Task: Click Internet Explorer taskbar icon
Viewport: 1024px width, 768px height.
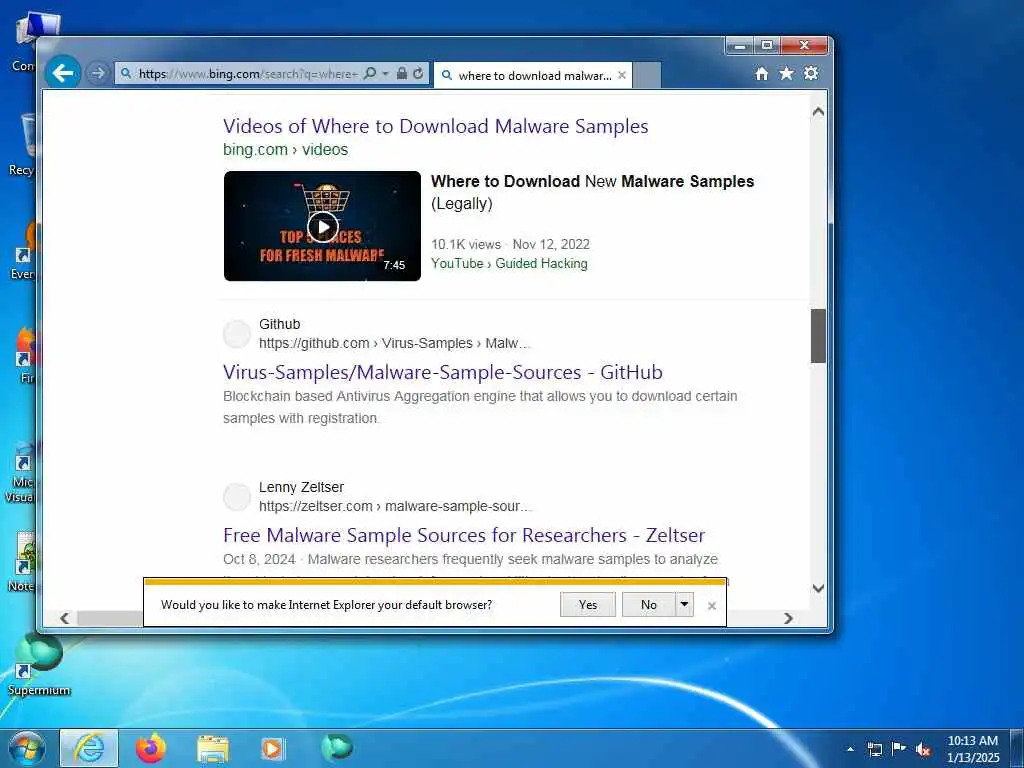Action: click(x=89, y=748)
